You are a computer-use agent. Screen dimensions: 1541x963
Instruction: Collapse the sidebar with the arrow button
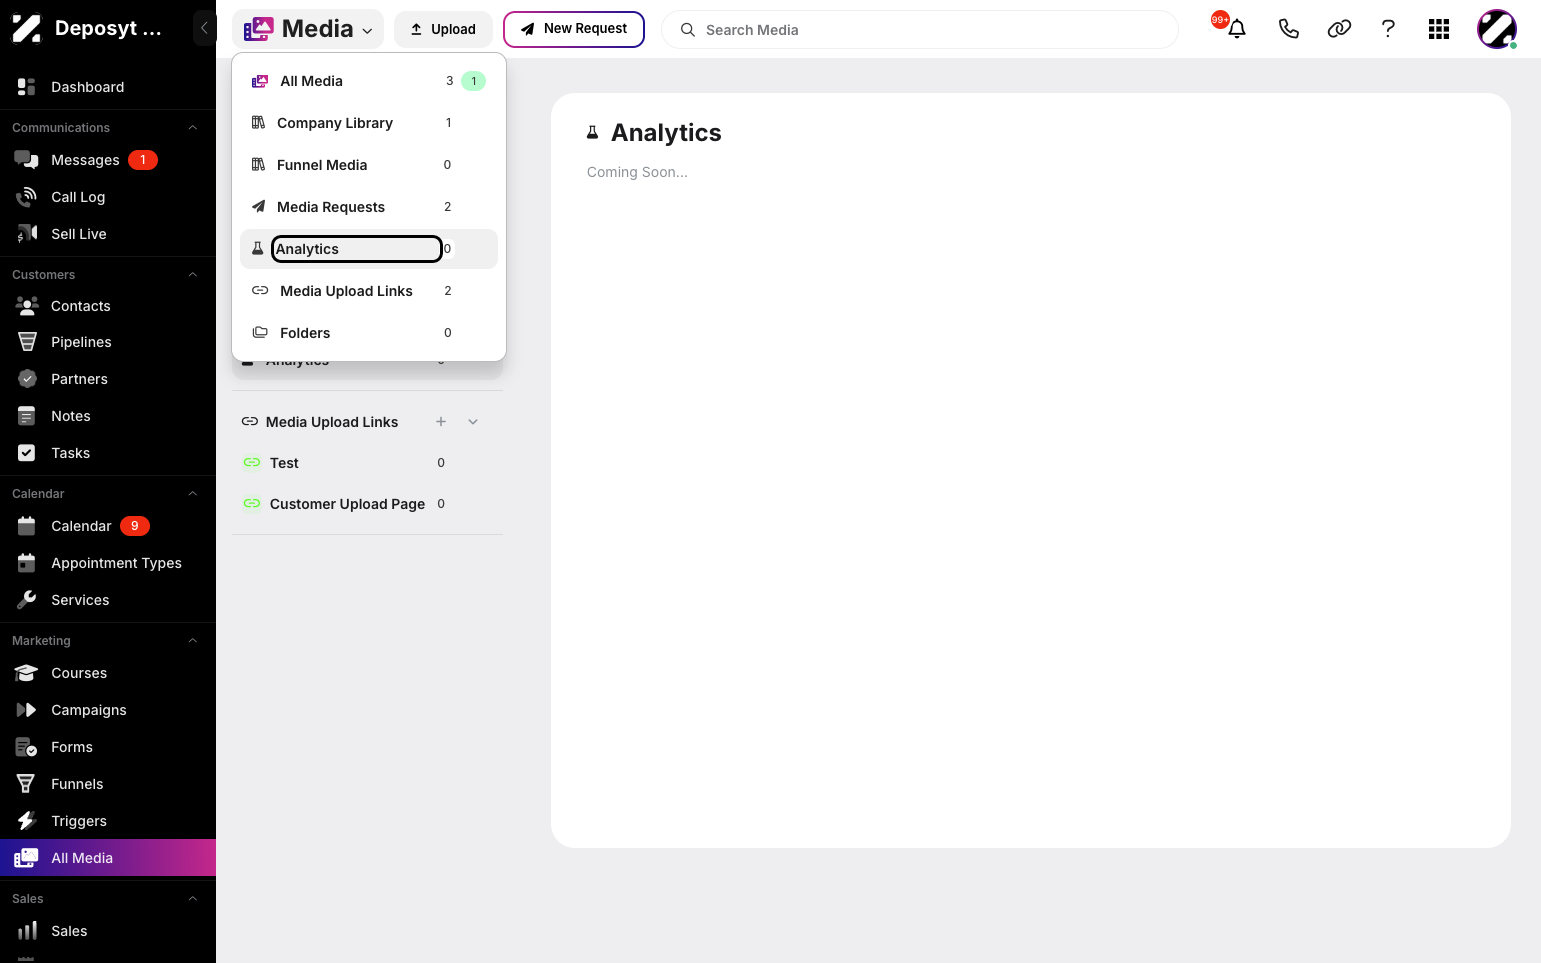(x=204, y=28)
